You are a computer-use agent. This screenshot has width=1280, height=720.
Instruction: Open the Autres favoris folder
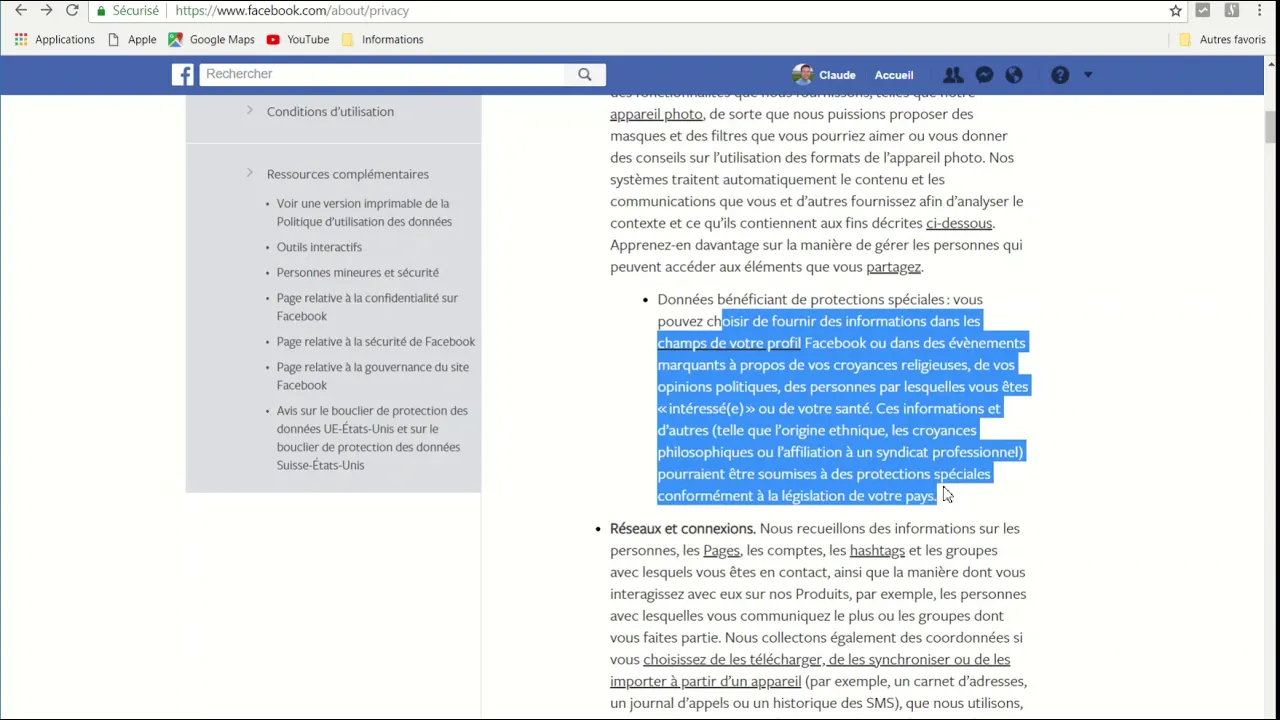[1222, 39]
